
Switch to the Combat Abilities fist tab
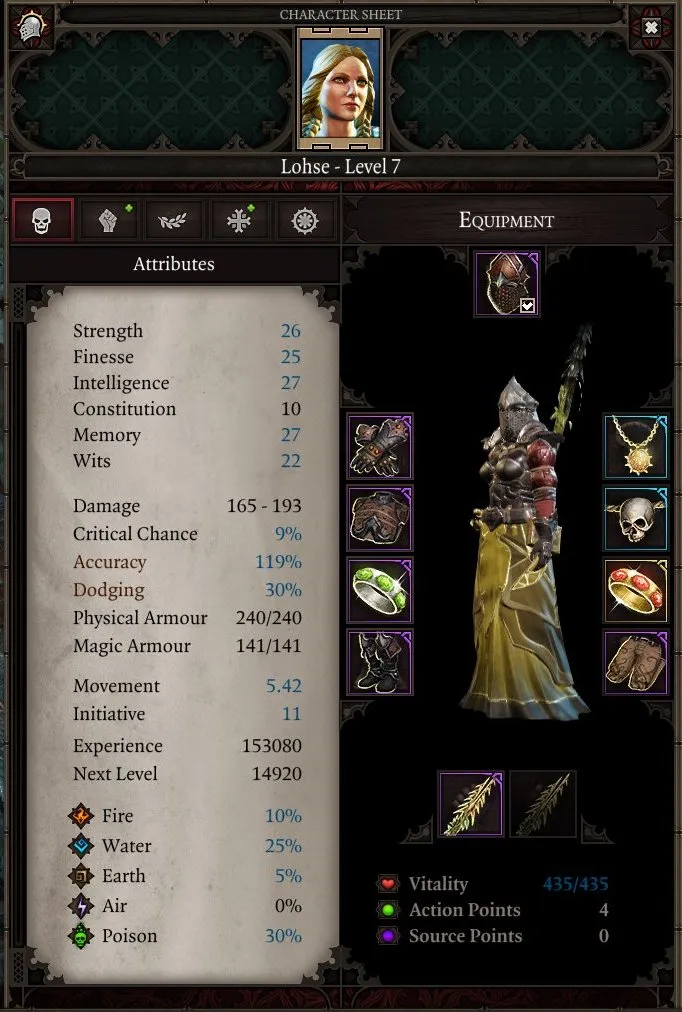tap(109, 220)
